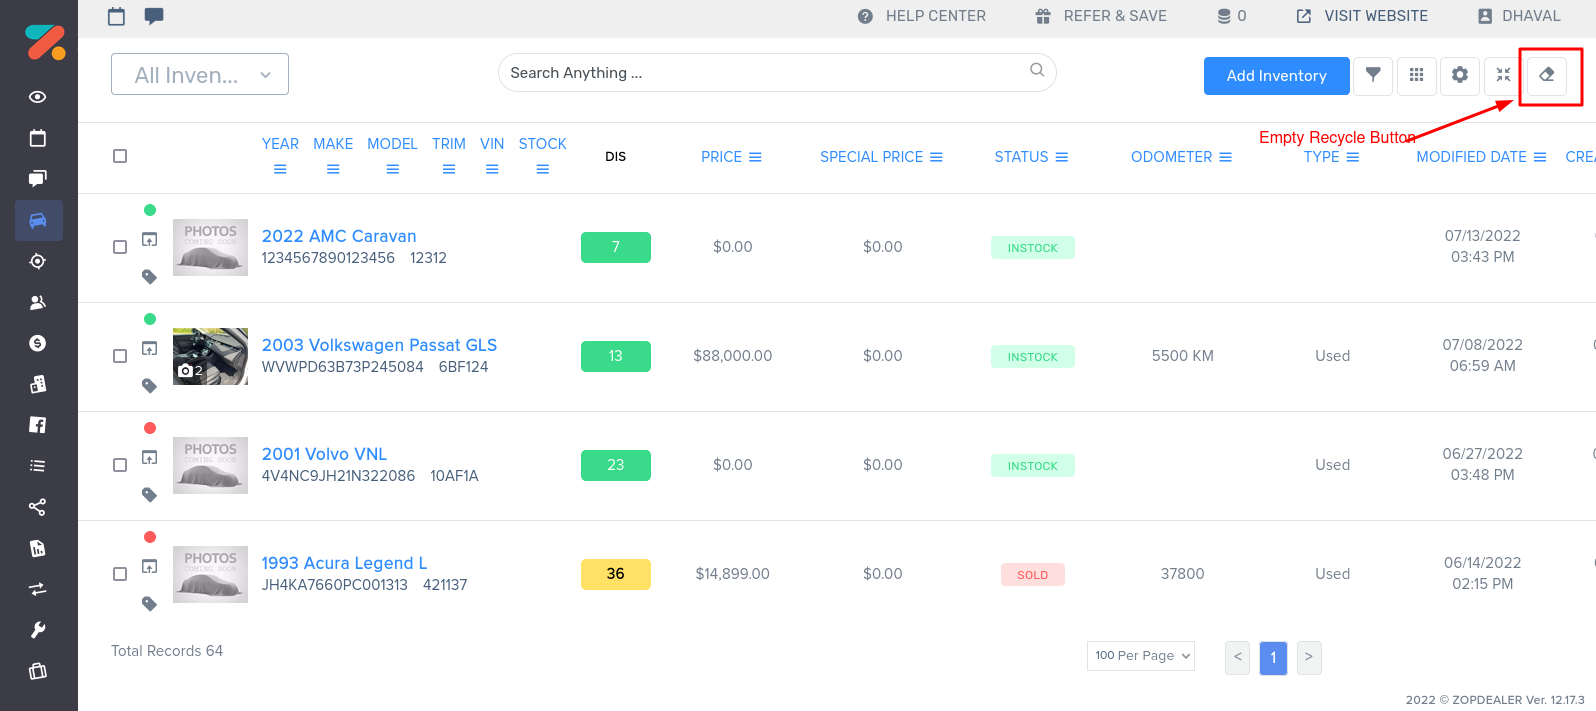Image resolution: width=1596 pixels, height=711 pixels.
Task: Check the 2022 AMC Caravan row checkbox
Action: [x=120, y=247]
